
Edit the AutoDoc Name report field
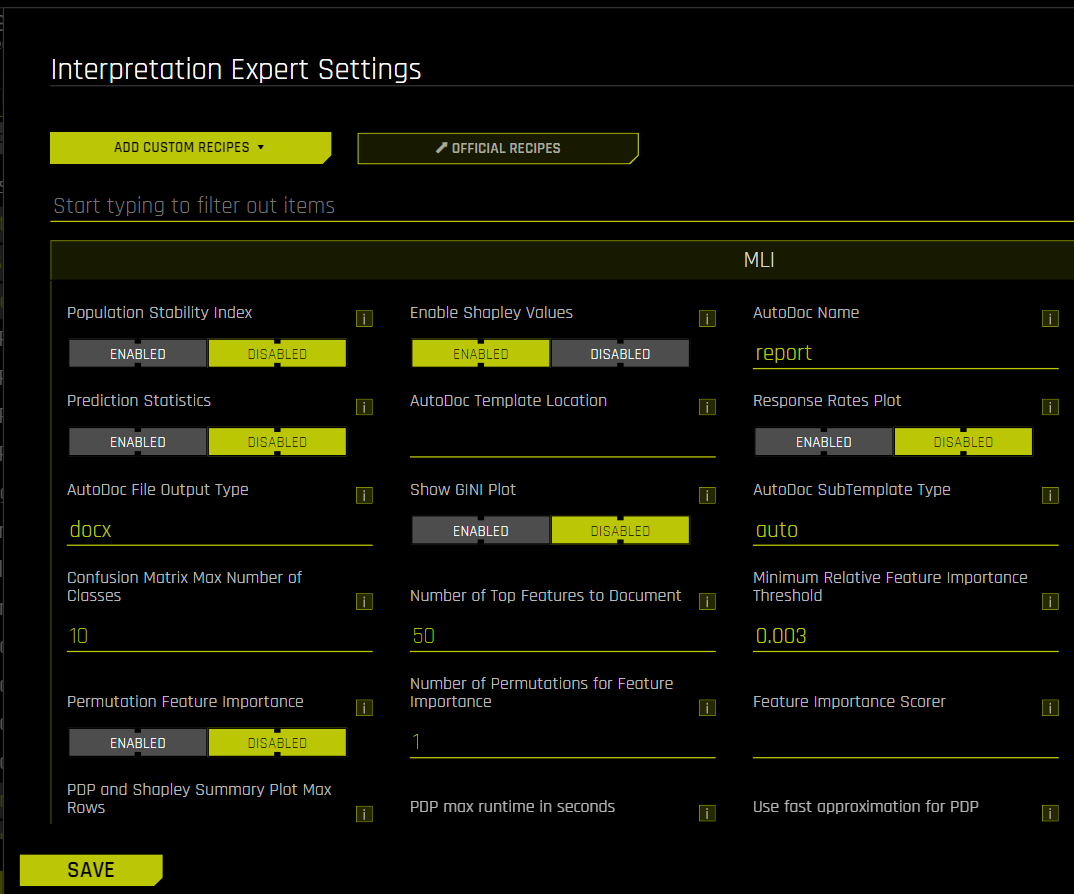point(905,352)
